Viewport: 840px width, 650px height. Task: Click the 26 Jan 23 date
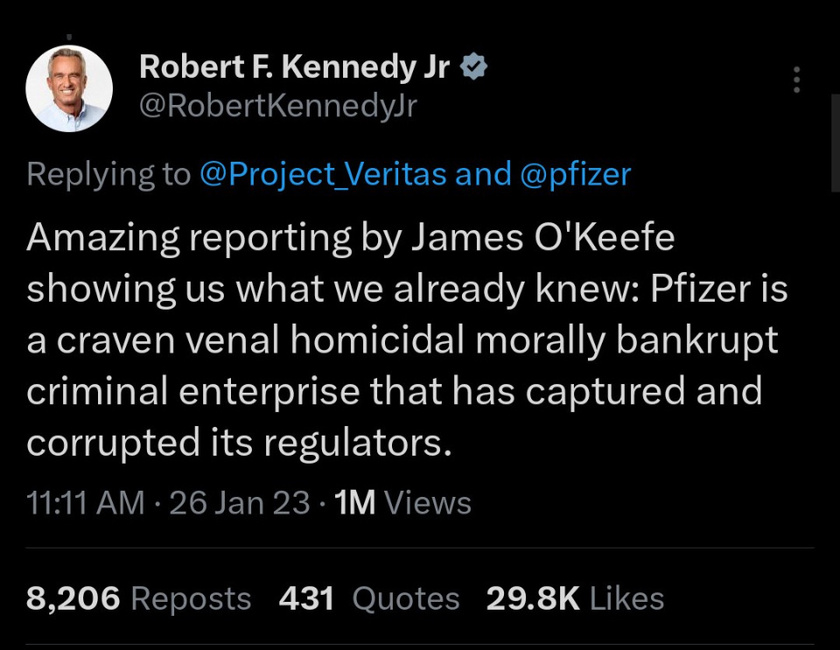tap(240, 502)
